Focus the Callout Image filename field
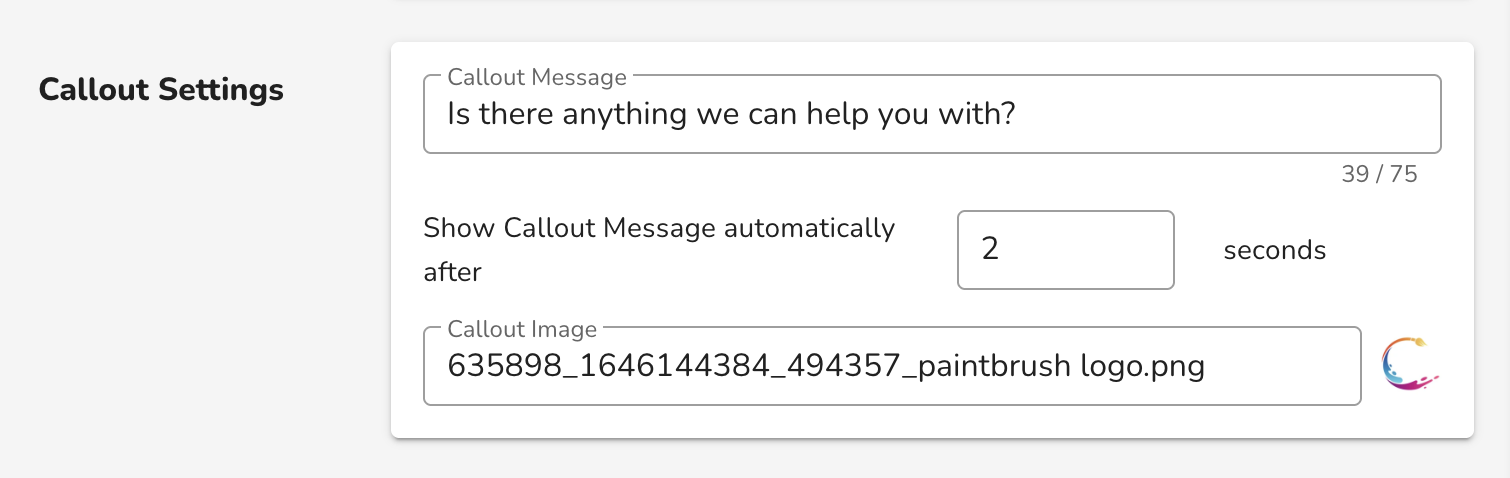The height and width of the screenshot is (478, 1510). click(x=892, y=366)
